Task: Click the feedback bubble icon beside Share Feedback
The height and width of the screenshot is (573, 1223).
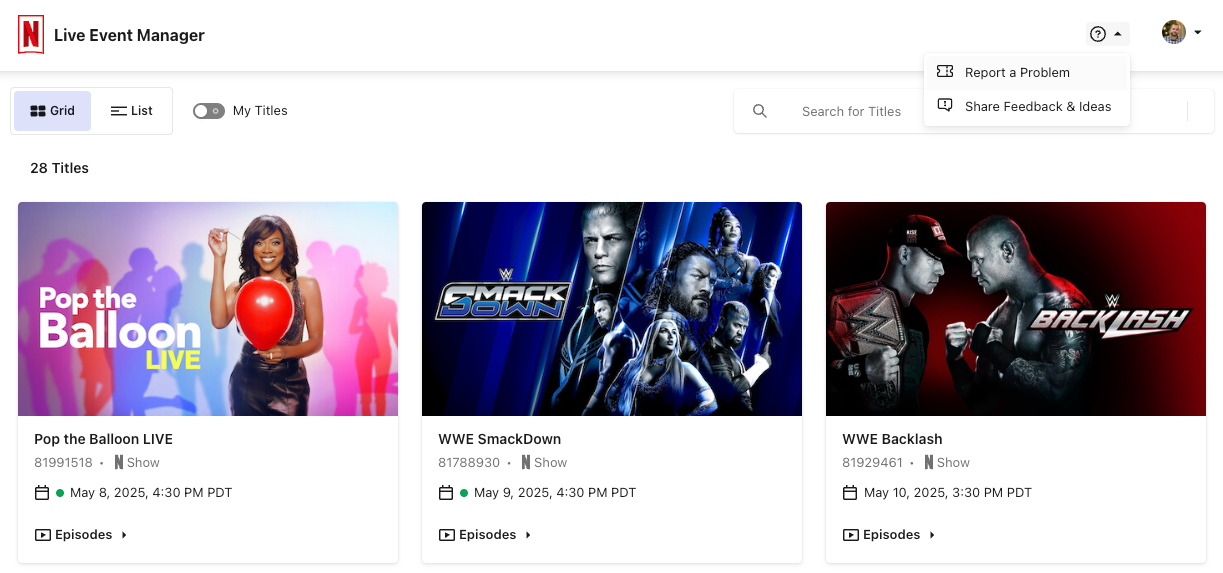Action: coord(945,105)
